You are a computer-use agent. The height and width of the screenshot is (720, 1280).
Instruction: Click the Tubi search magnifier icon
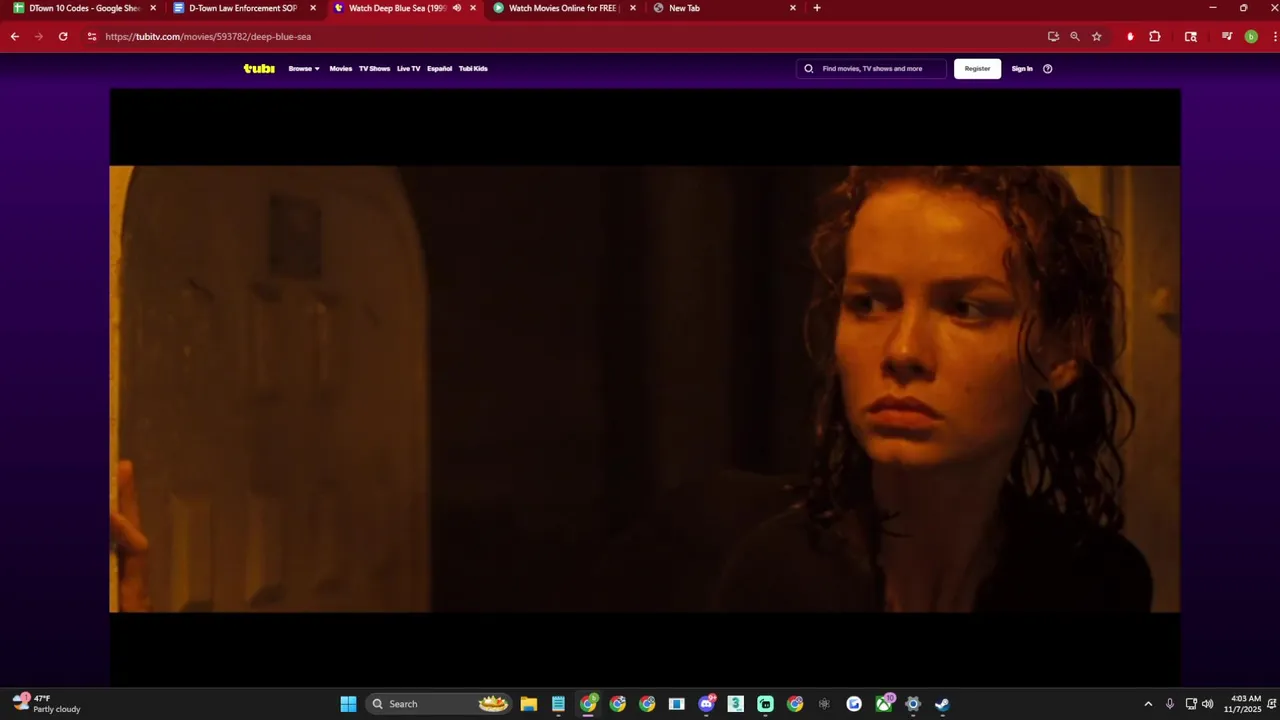pos(809,69)
